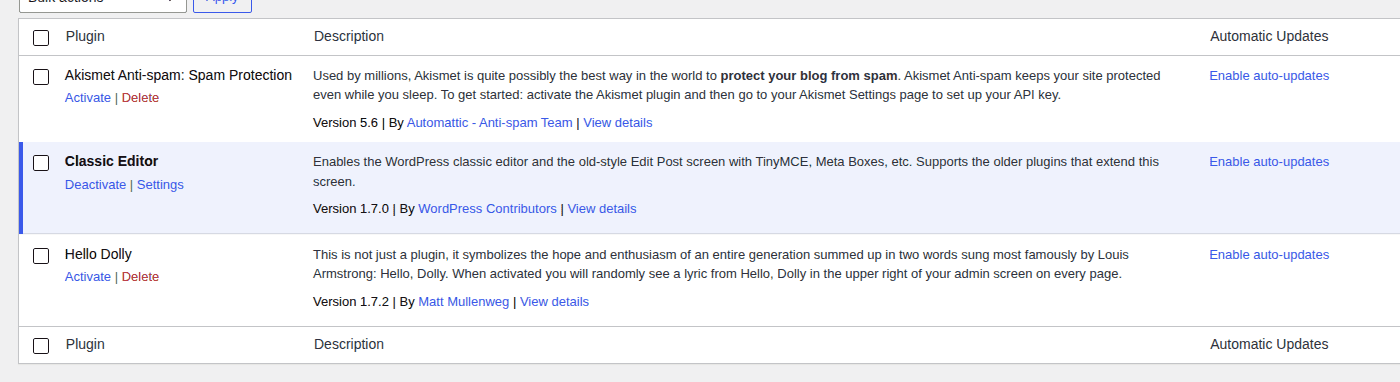View details for Classic Editor plugin
1400x382 pixels.
(602, 208)
